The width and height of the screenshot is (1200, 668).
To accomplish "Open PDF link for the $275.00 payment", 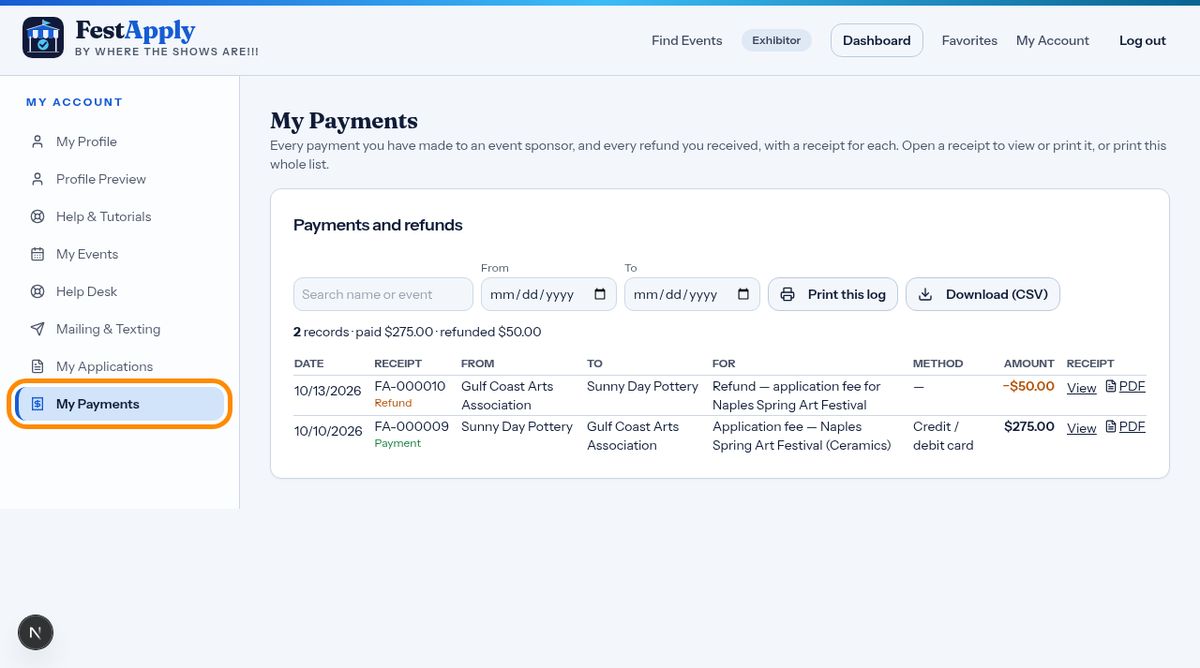I will coord(1125,427).
